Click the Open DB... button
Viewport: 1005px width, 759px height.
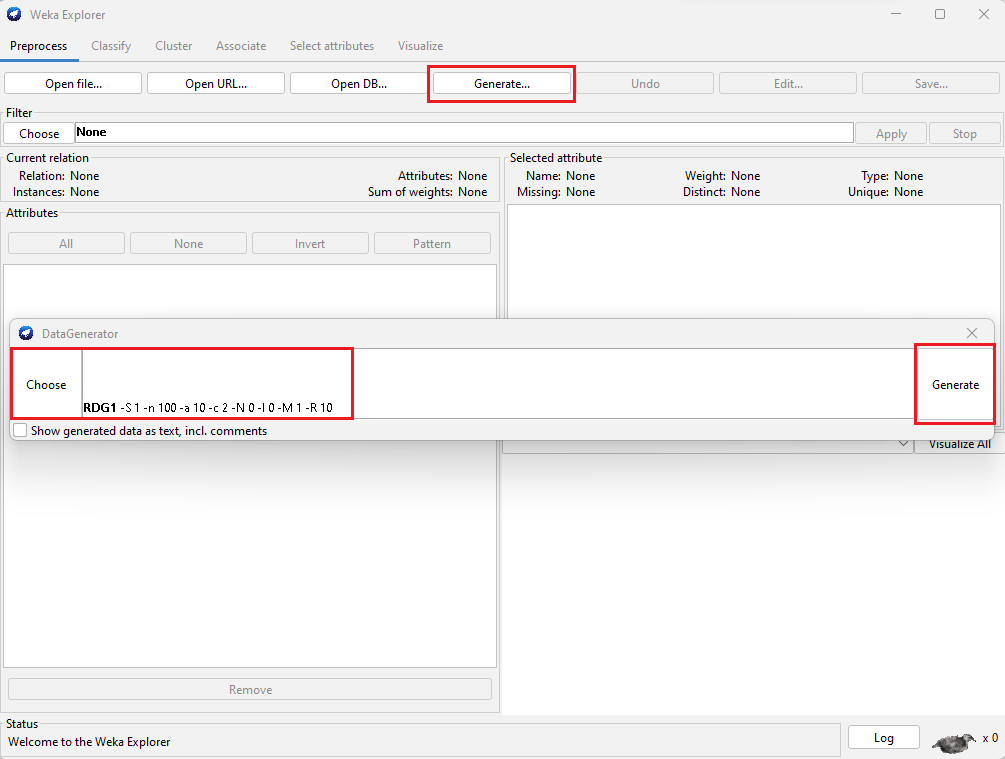click(x=359, y=83)
